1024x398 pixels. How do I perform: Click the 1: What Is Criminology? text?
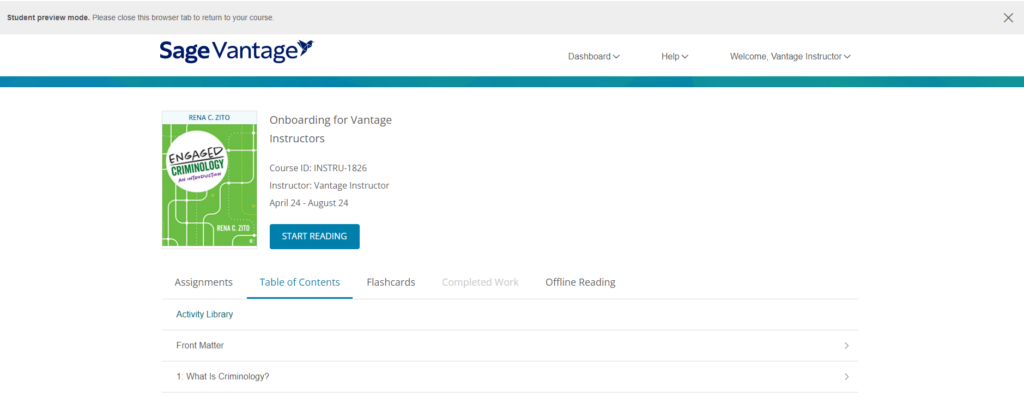pos(223,377)
